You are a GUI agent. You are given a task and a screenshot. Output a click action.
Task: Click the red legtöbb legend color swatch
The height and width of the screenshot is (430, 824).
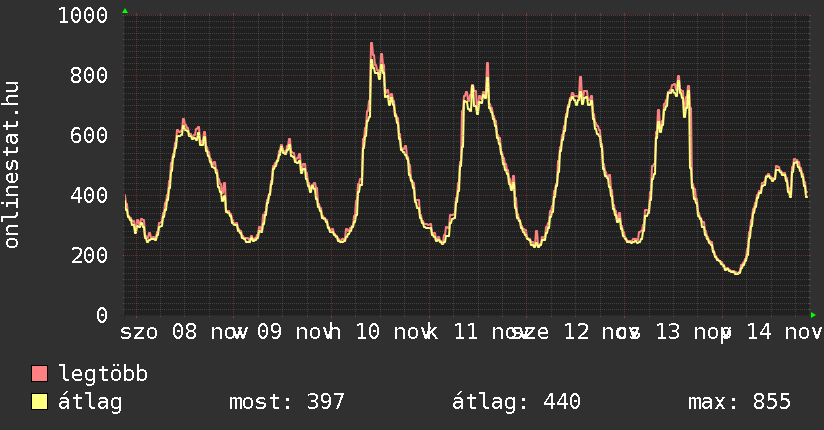pos(40,374)
